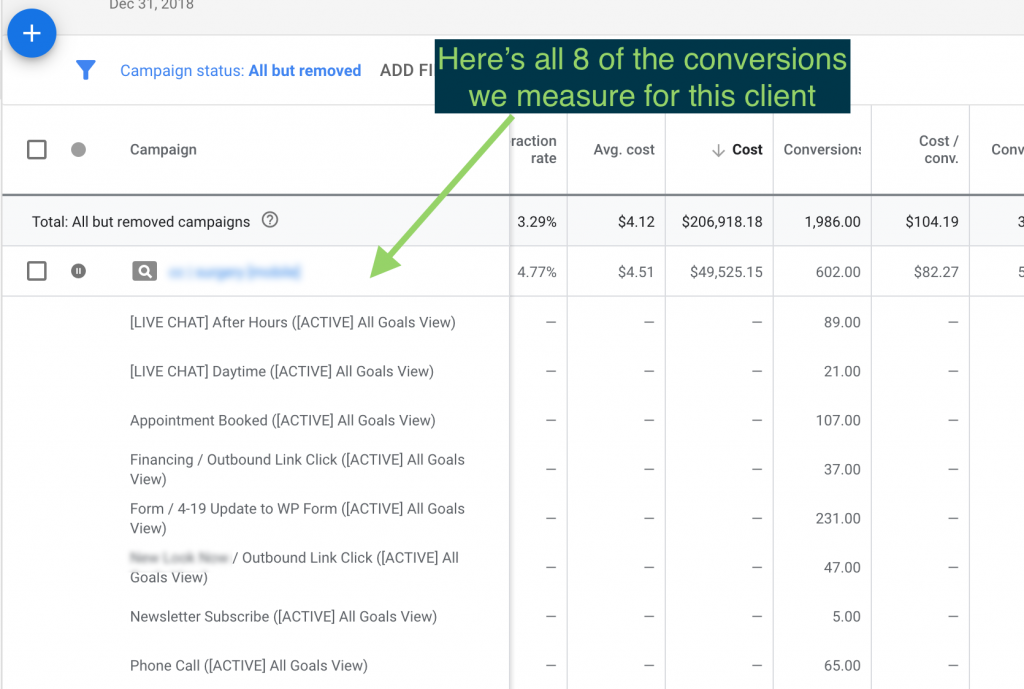Click the paused status icon in campaign row
This screenshot has width=1024, height=689.
tap(79, 271)
